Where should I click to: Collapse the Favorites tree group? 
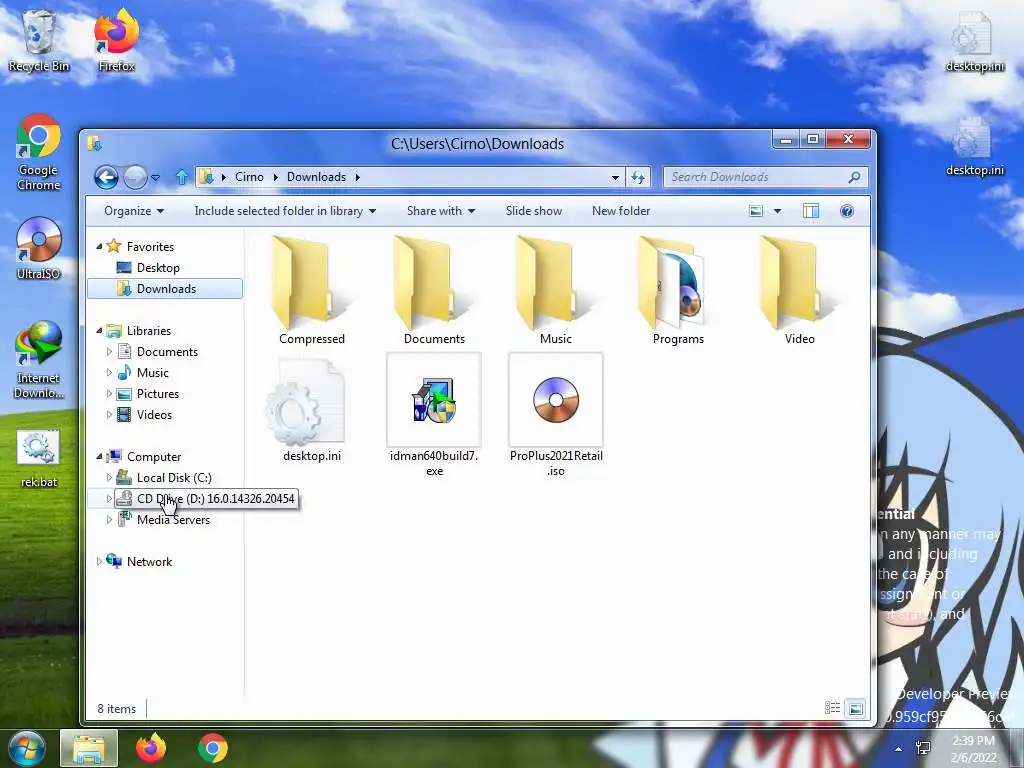point(99,247)
